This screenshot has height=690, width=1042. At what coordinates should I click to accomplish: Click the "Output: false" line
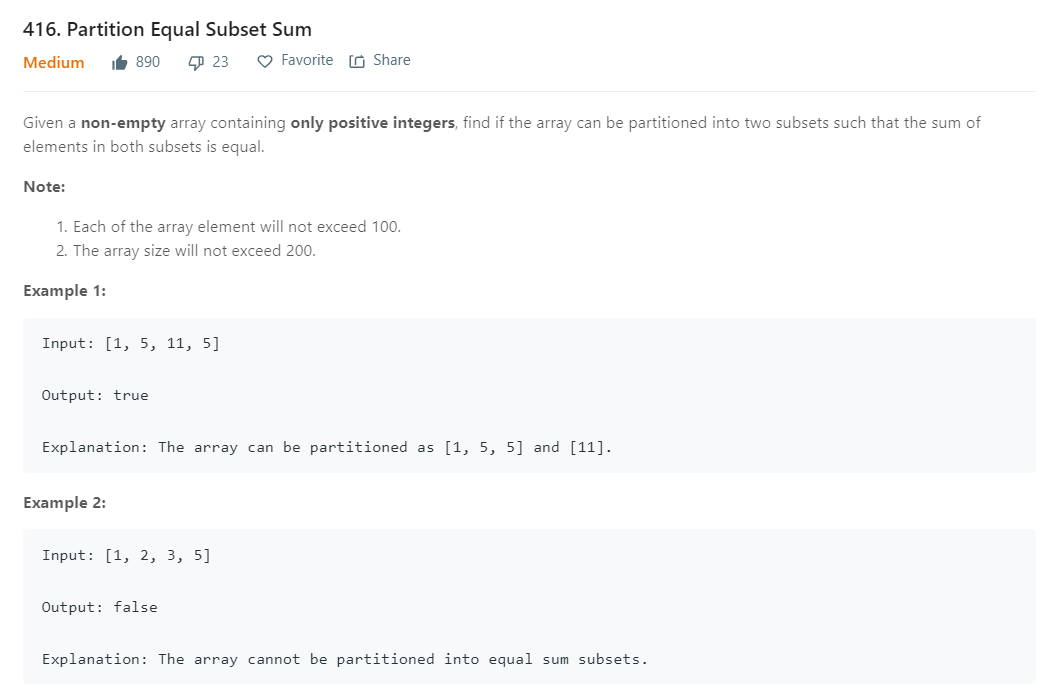coord(99,607)
